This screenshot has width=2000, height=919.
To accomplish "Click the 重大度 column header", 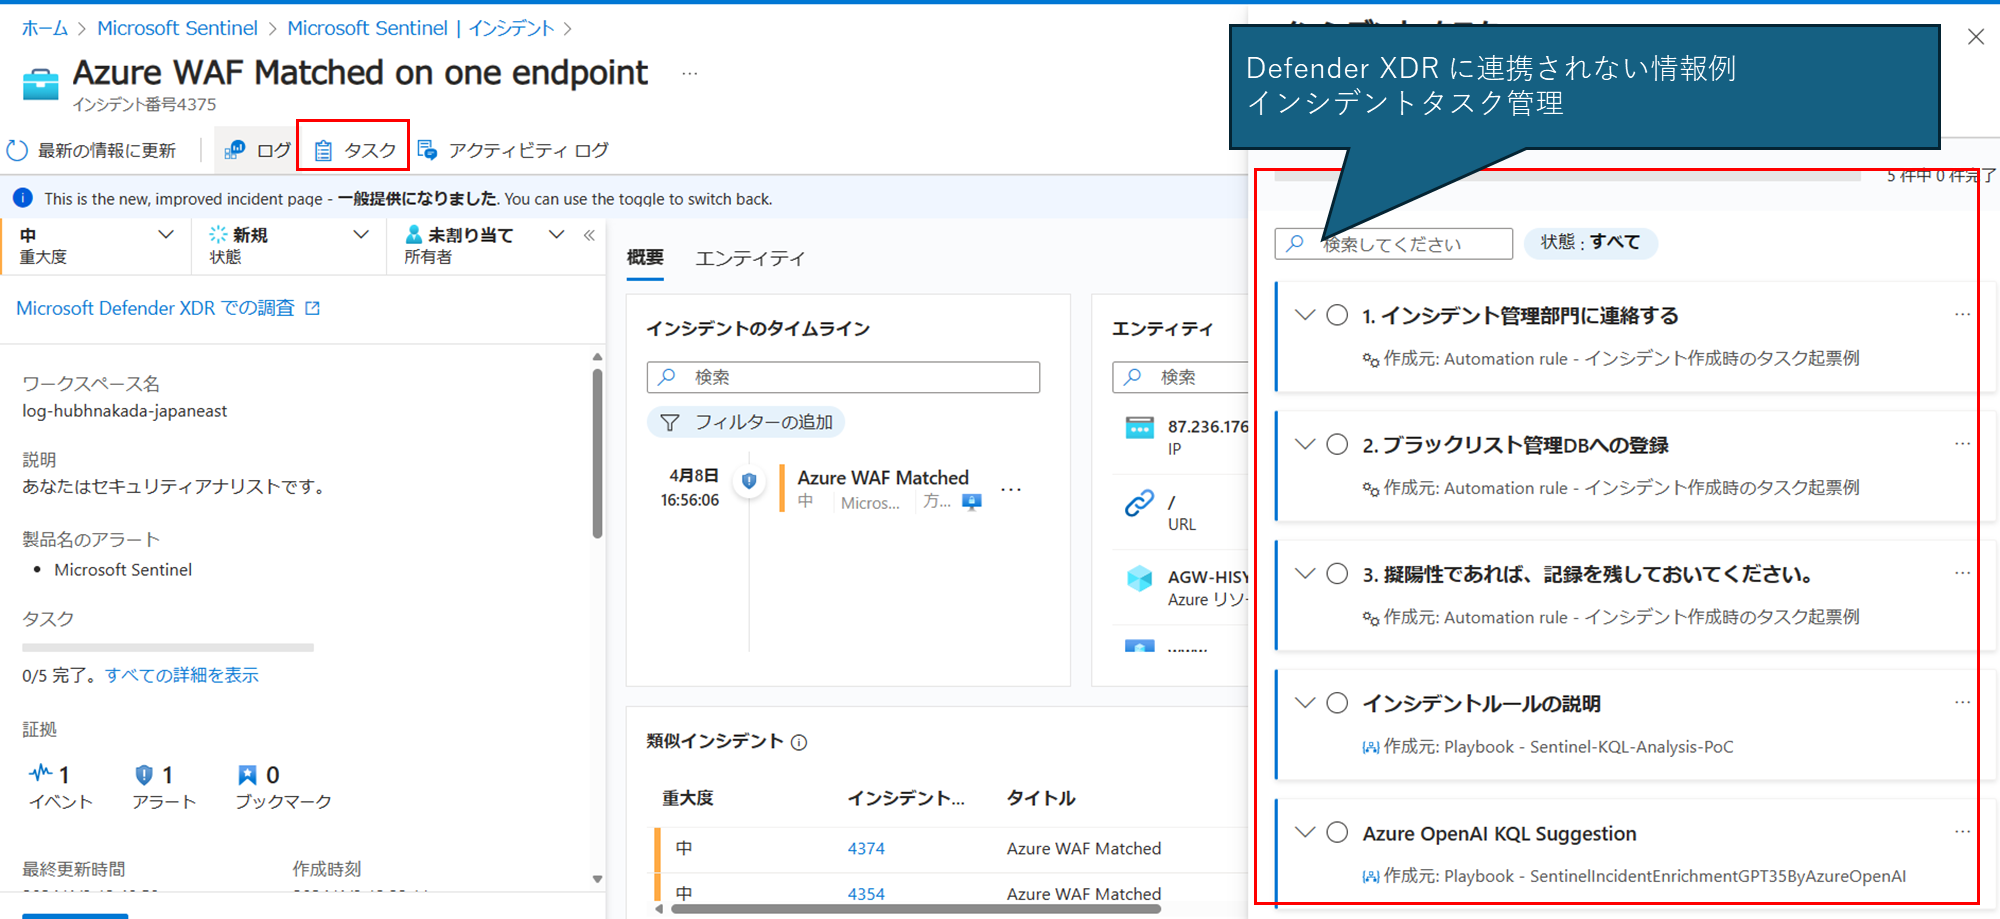I will 688,798.
